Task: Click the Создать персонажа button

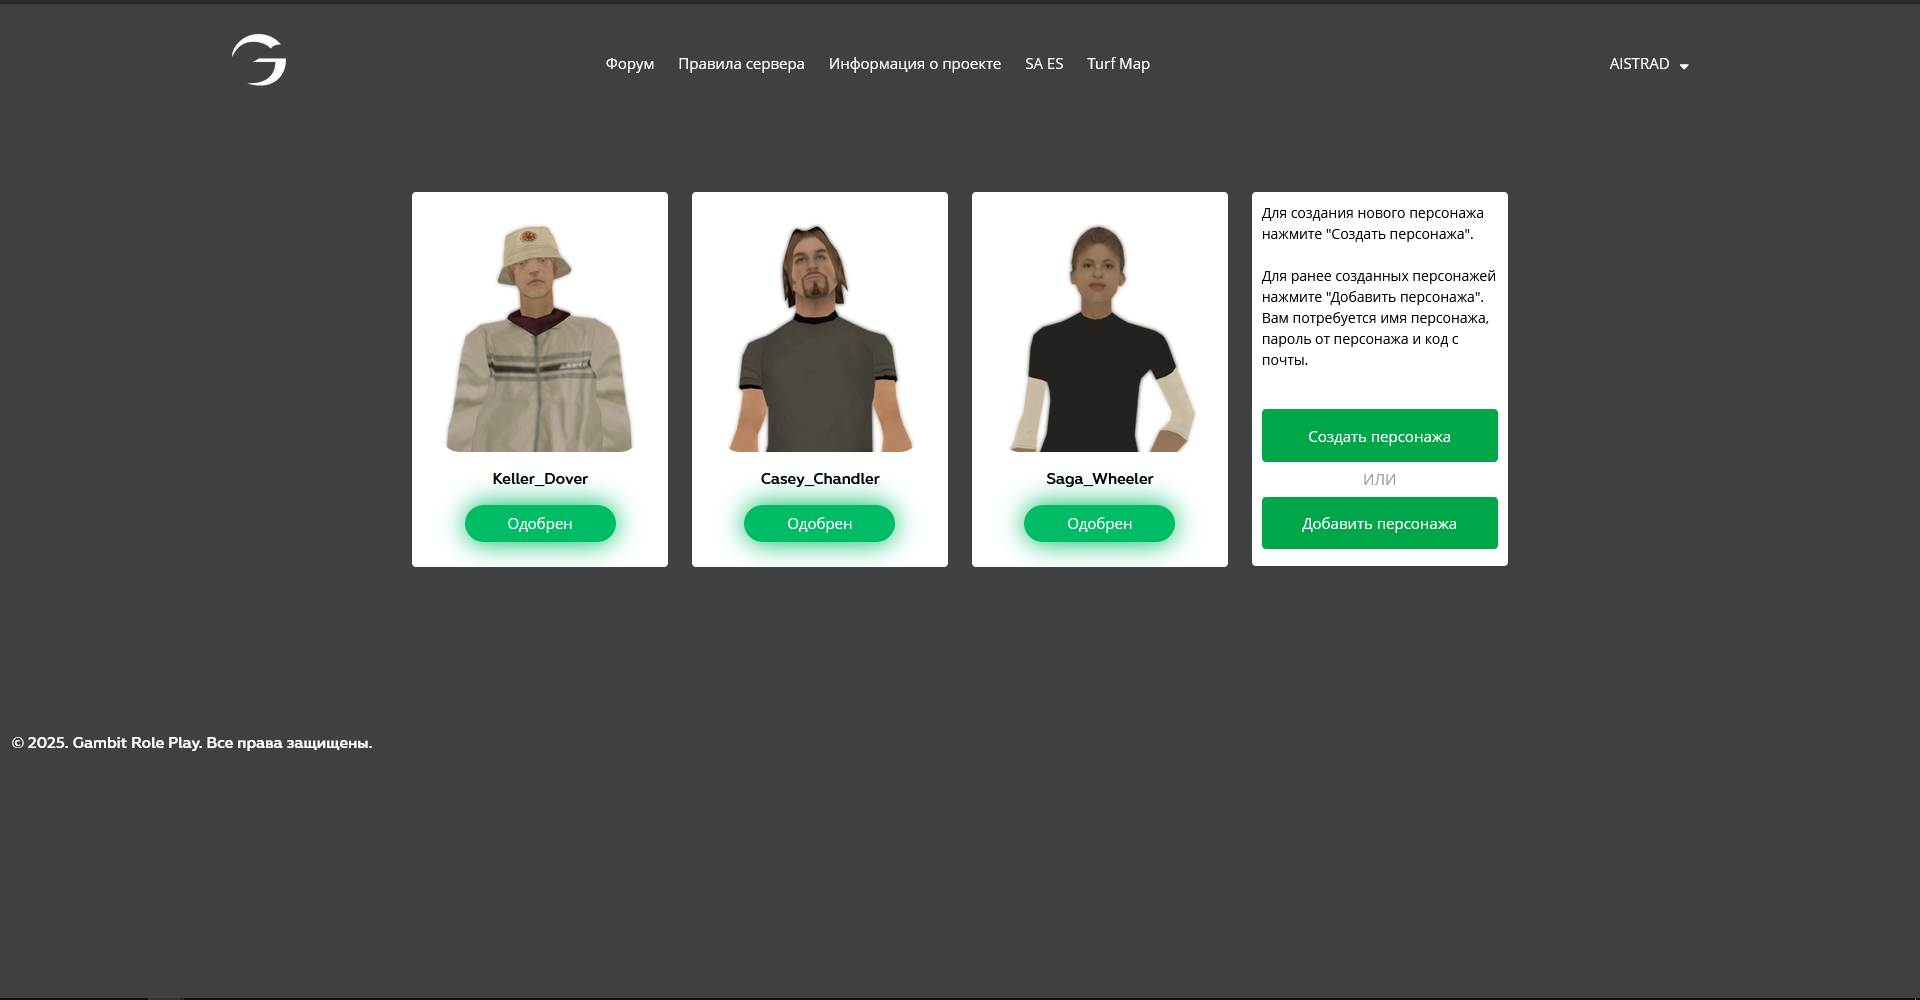Action: point(1380,436)
